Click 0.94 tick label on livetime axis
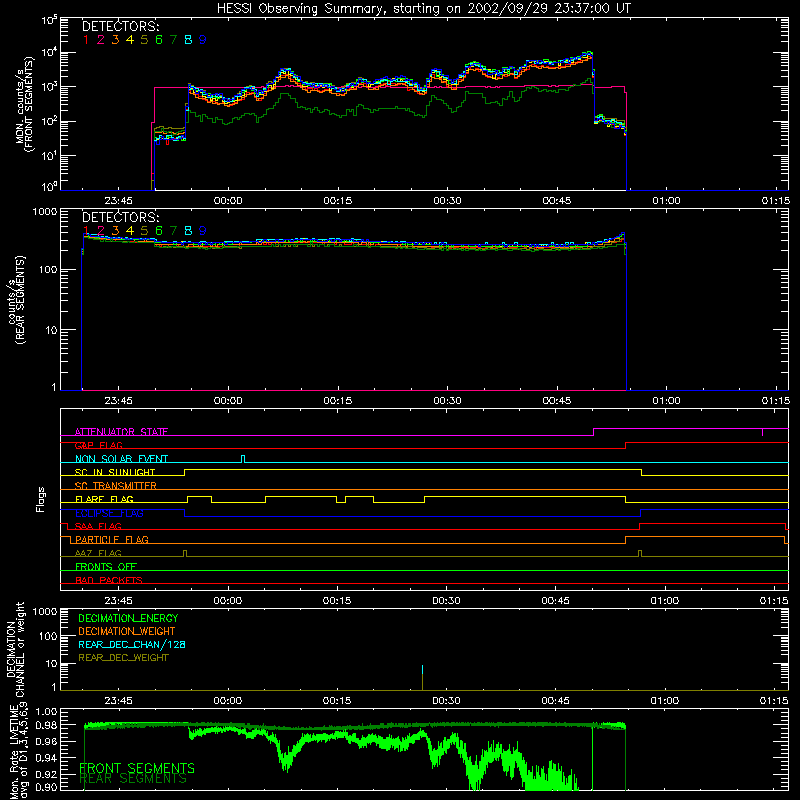The width and height of the screenshot is (800, 800). coord(47,758)
